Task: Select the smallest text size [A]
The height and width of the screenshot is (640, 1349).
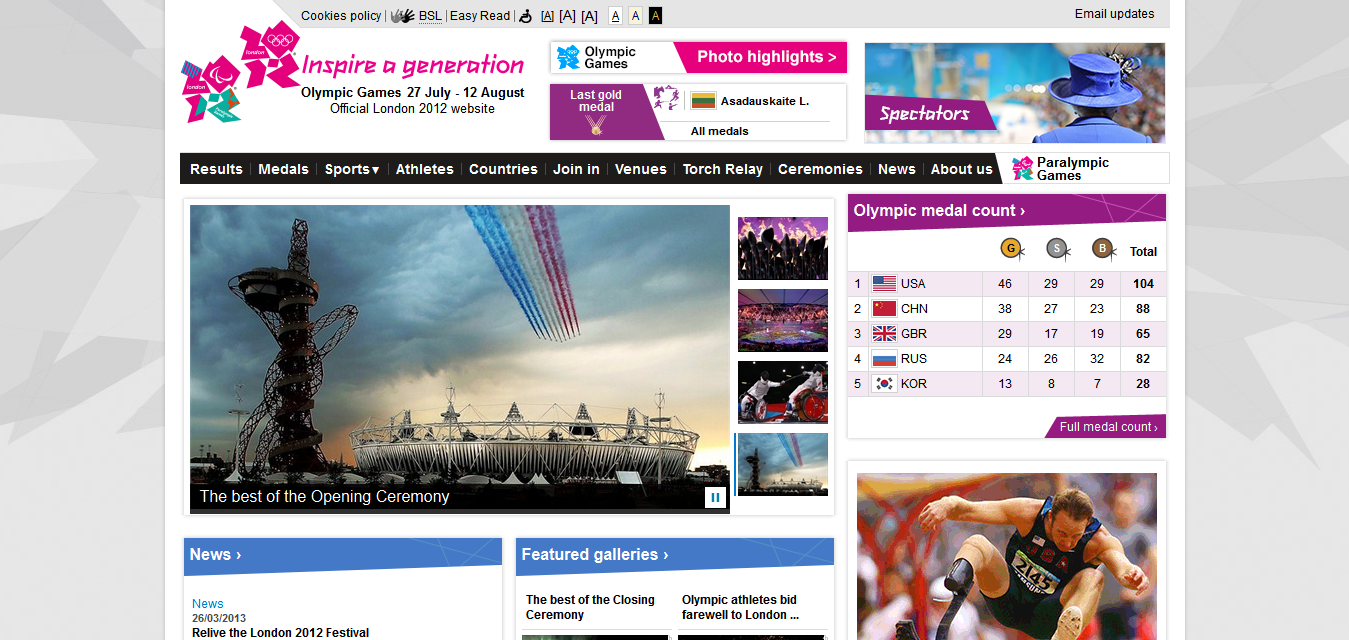Action: click(x=547, y=16)
